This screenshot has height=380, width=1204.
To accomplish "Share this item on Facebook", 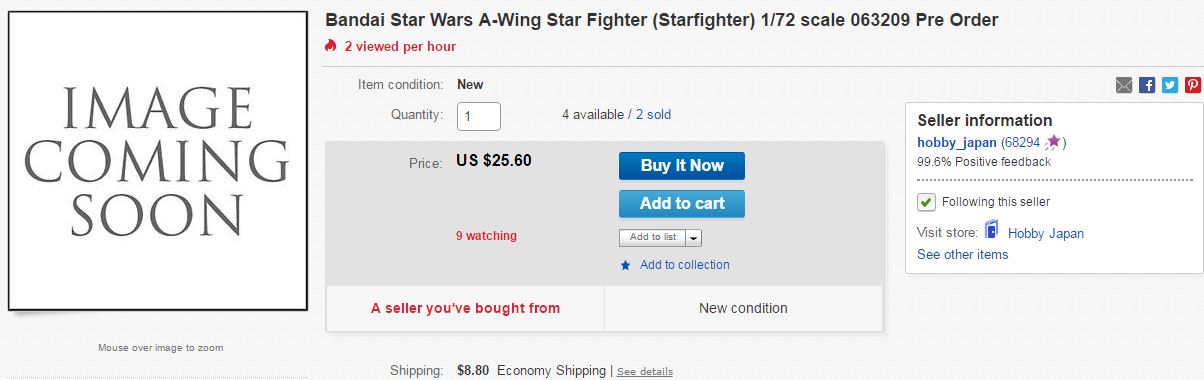I will click(1147, 86).
